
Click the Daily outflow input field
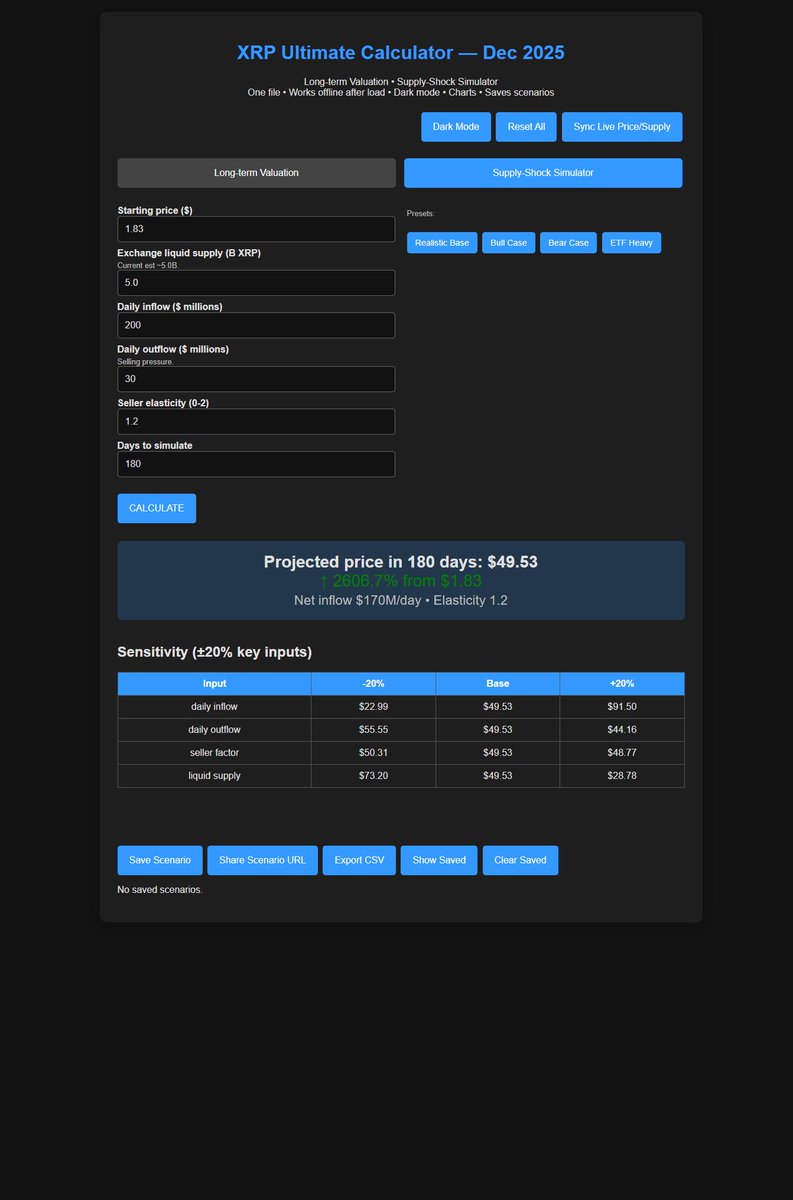(x=256, y=379)
